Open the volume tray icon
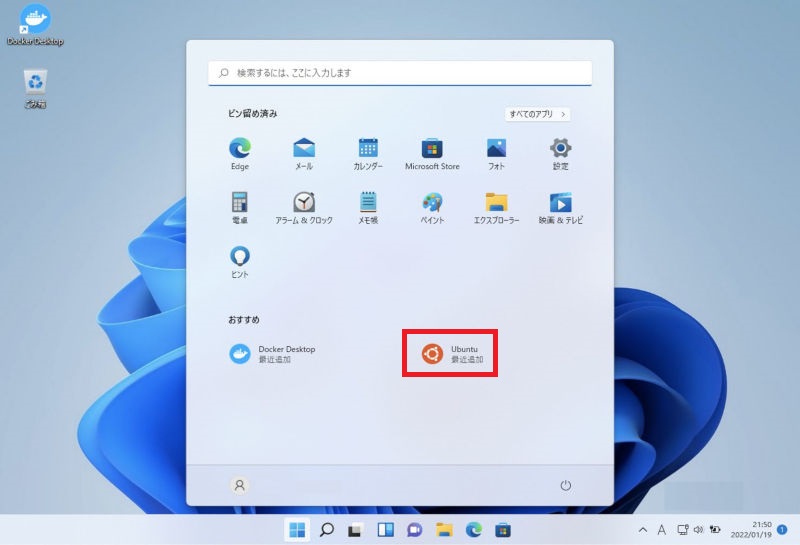 click(698, 530)
